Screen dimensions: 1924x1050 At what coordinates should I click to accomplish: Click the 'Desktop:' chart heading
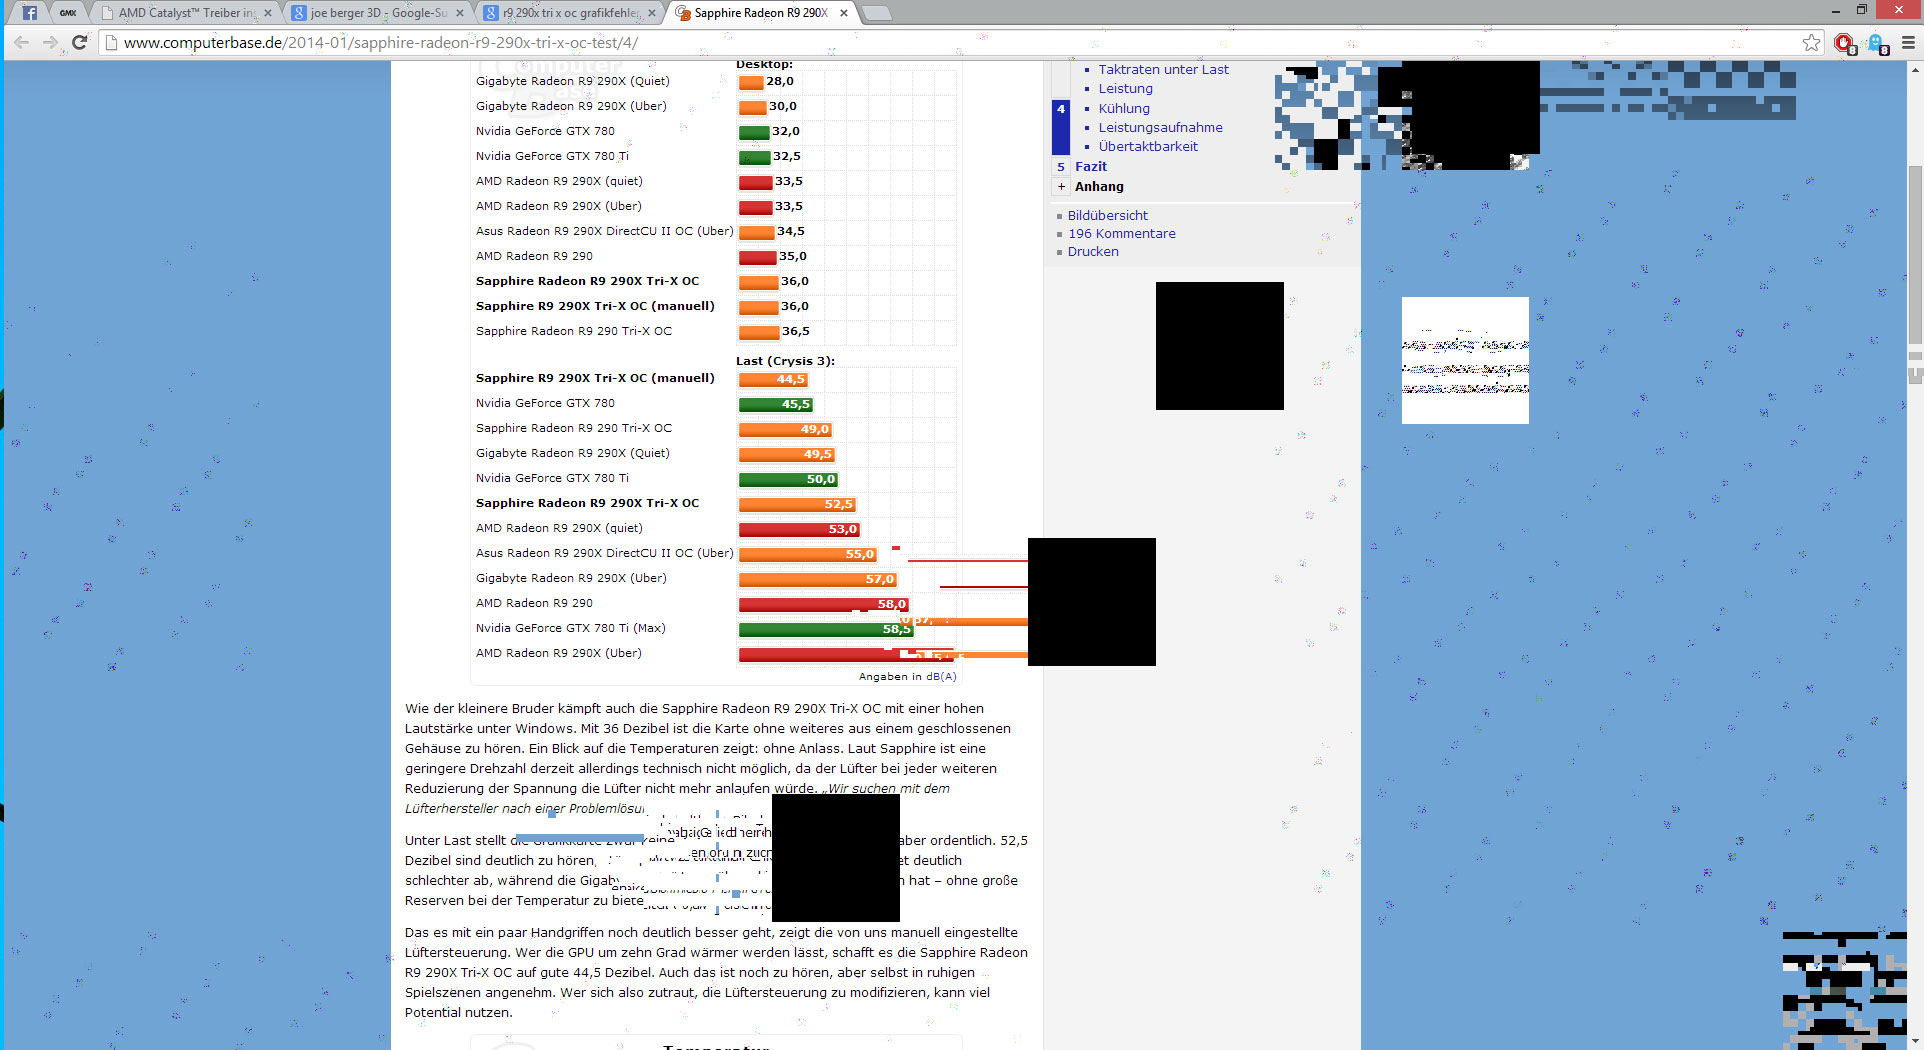coord(764,64)
